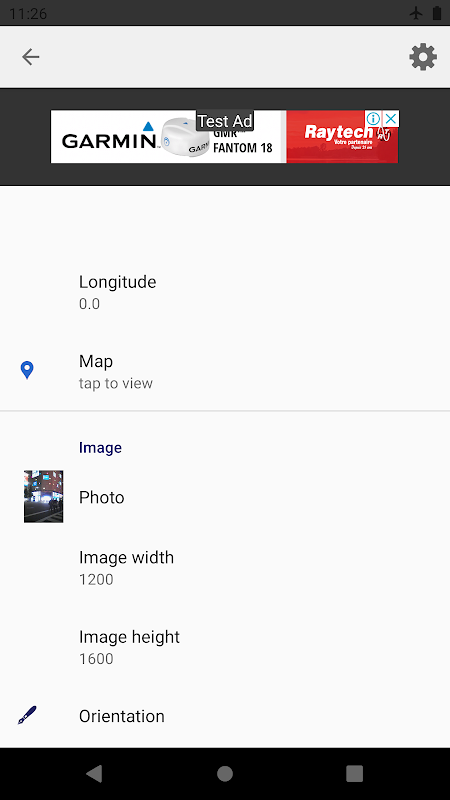This screenshot has height=800, width=450.
Task: Click the Garmin logo in the ad
Action: click(x=109, y=138)
